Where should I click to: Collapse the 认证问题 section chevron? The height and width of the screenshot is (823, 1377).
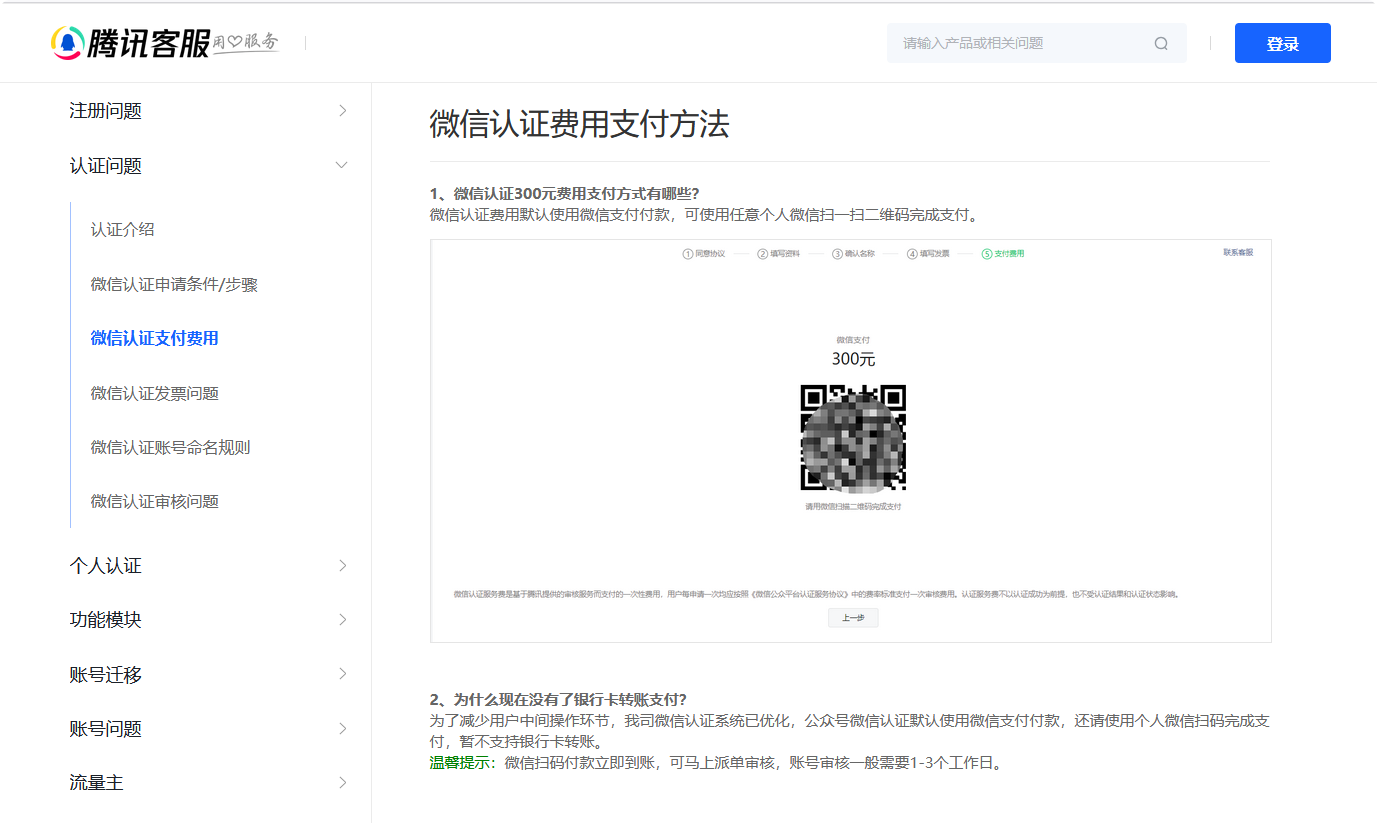tap(342, 165)
